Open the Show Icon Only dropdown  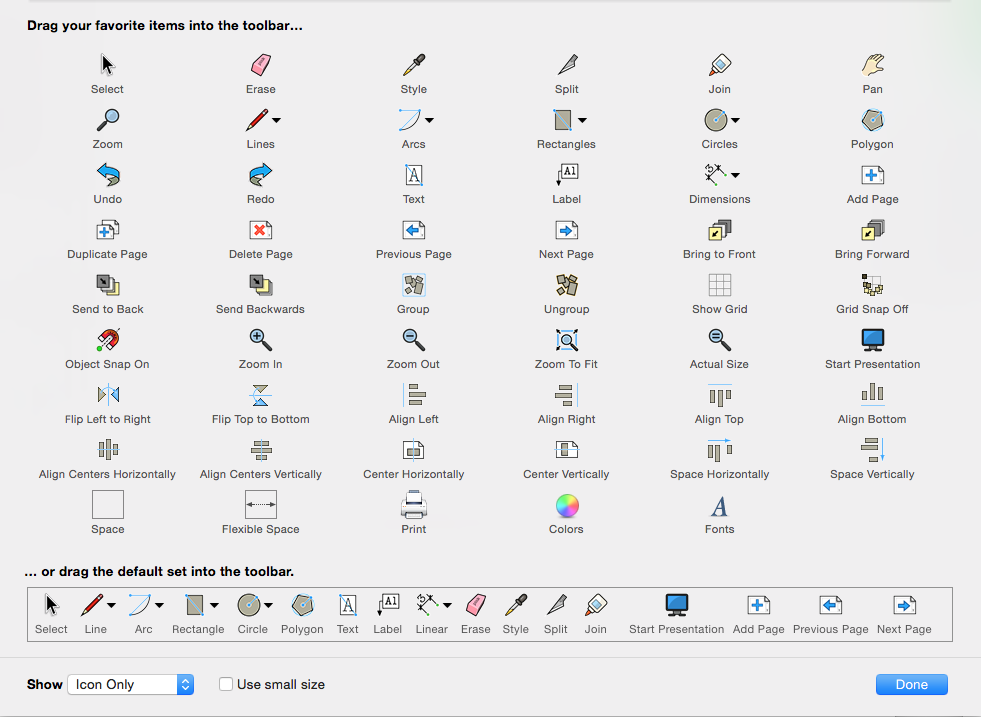tap(130, 684)
